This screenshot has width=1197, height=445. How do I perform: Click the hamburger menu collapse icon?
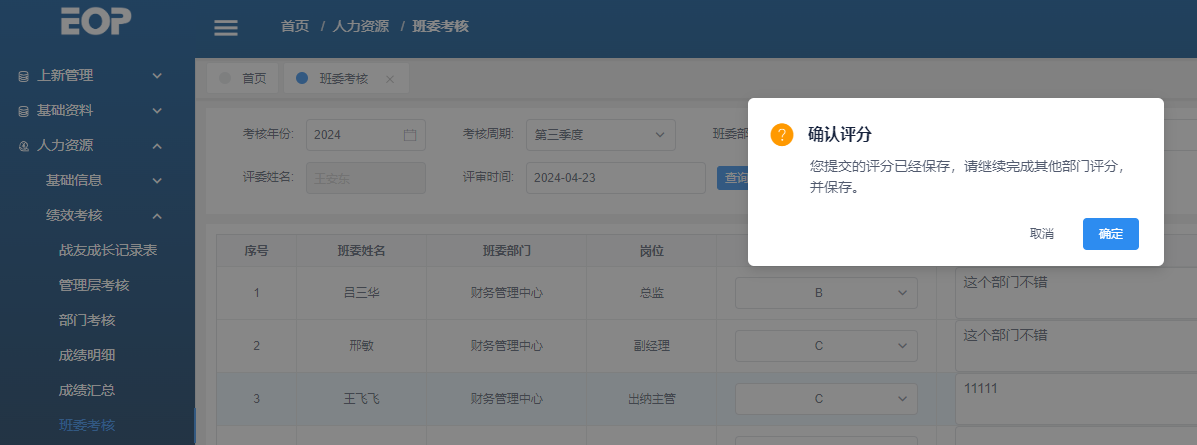point(226,27)
